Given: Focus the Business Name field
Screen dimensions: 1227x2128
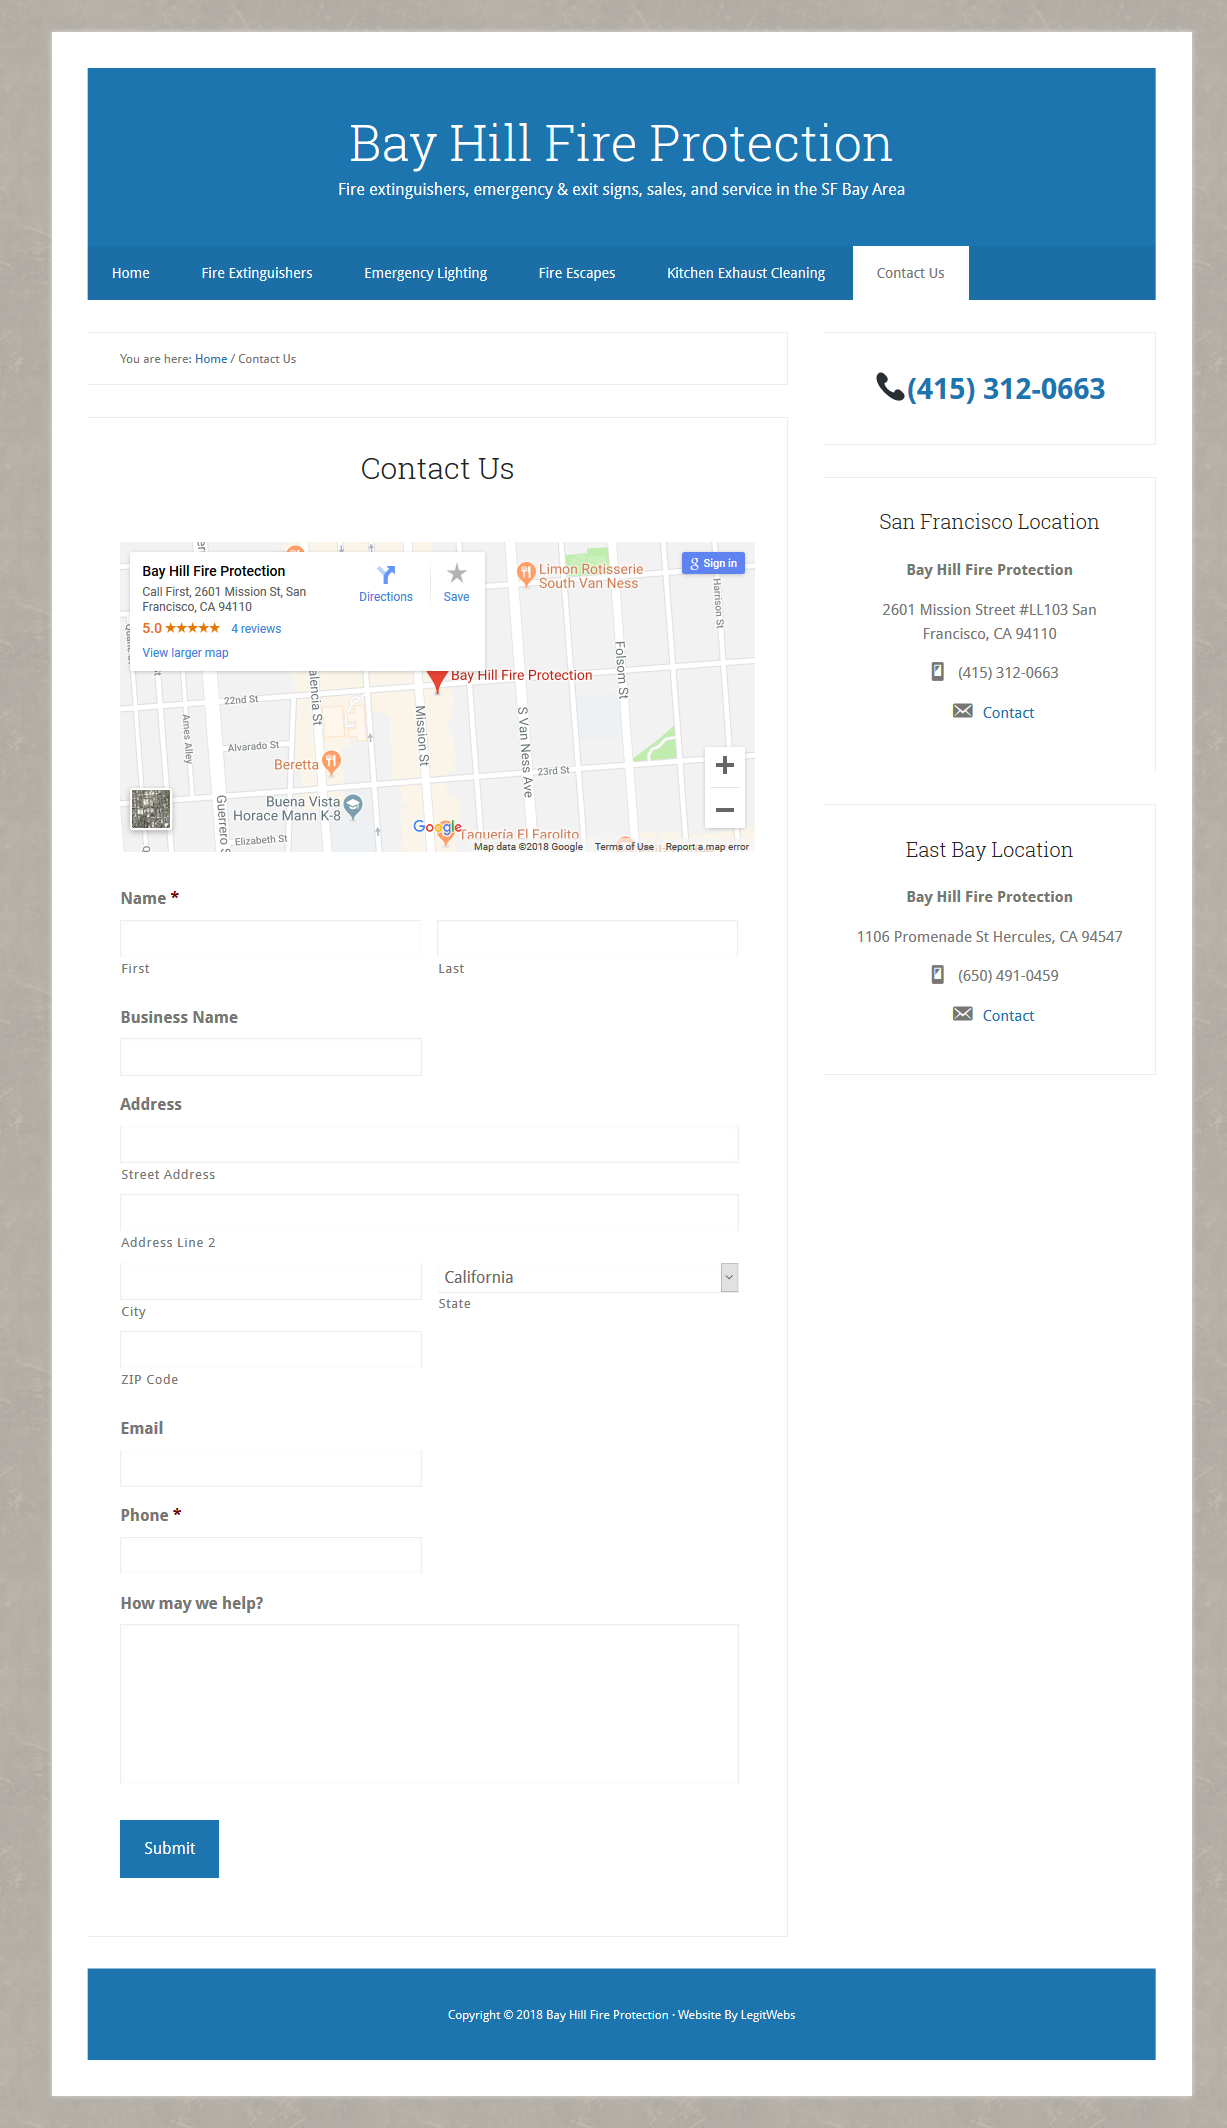Looking at the screenshot, I should pyautogui.click(x=270, y=1057).
